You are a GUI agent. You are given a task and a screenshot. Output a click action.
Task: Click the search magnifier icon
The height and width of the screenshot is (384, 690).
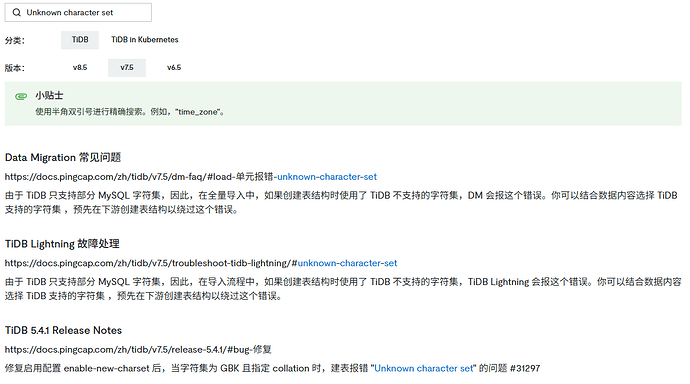pyautogui.click(x=17, y=12)
